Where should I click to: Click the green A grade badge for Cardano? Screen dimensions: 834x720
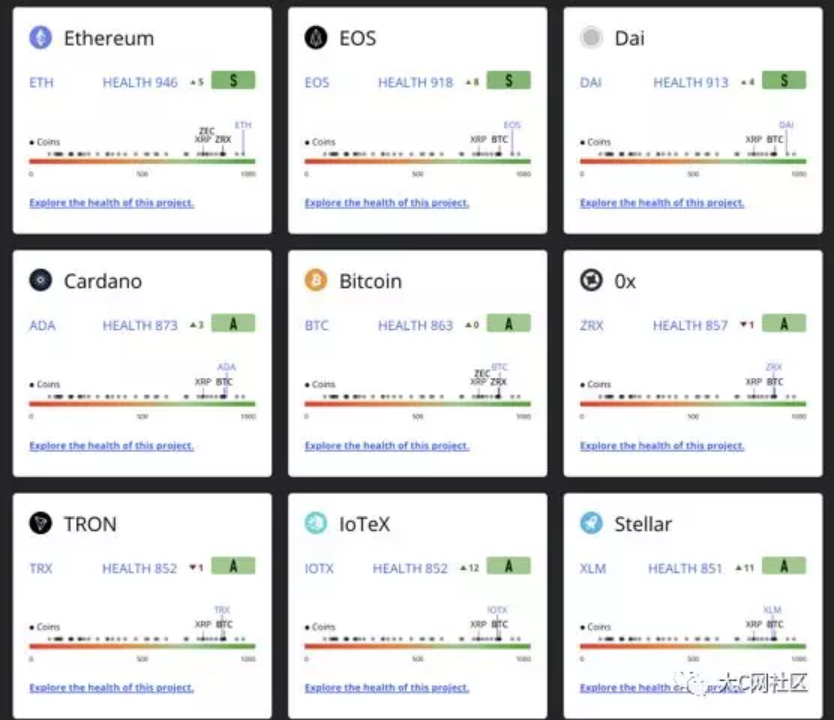pyautogui.click(x=233, y=323)
